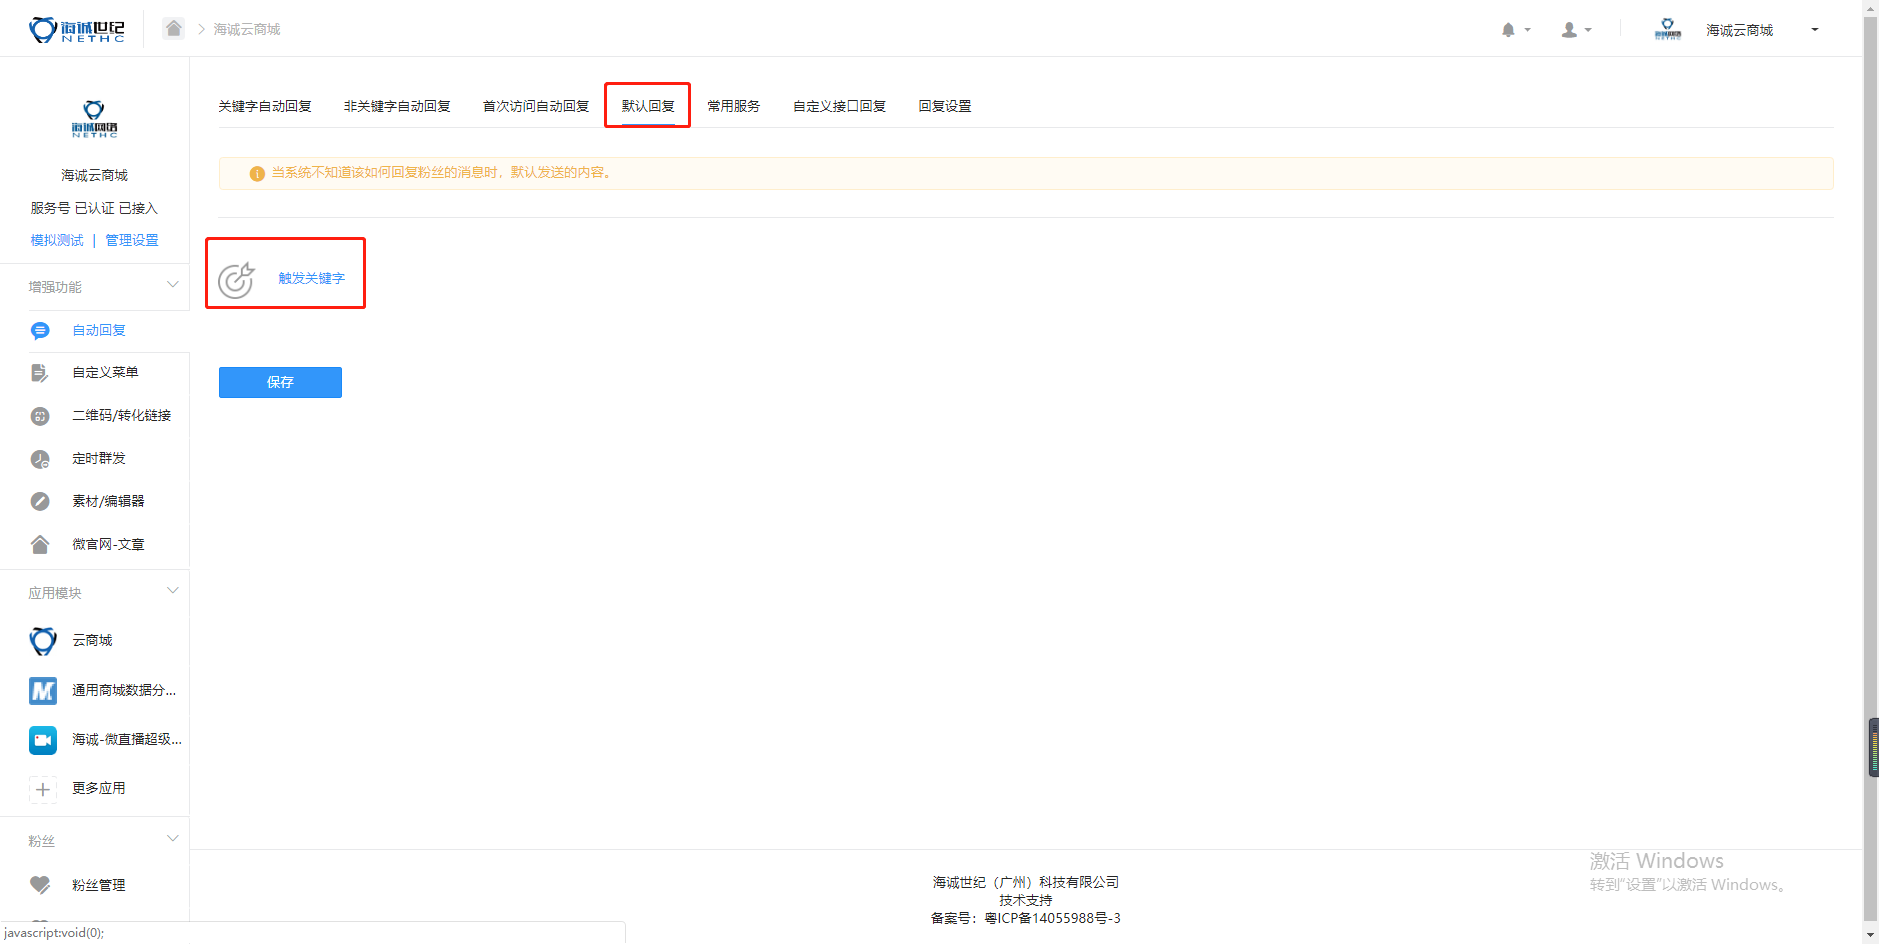Open 微官网-文章 in sidebar
1879x944 pixels.
108,544
